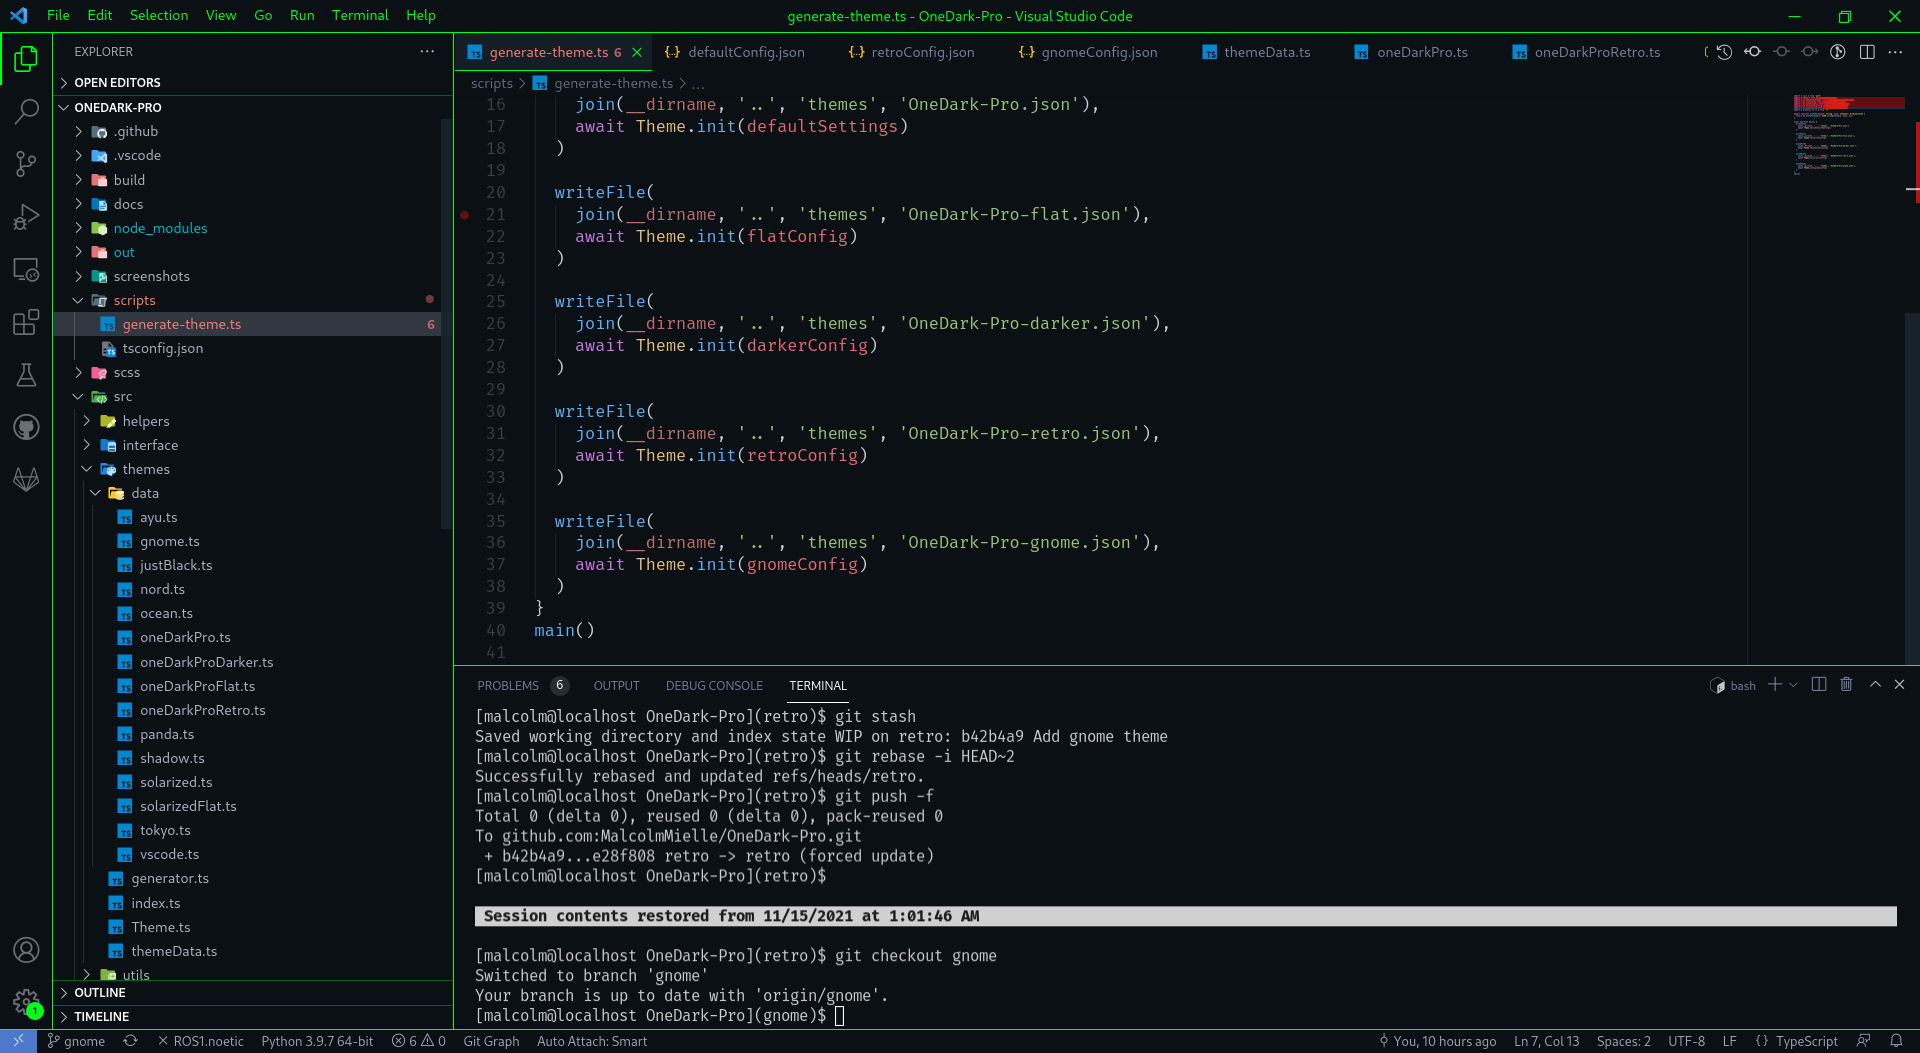This screenshot has width=1920, height=1053.
Task: Select the Run and Debug icon
Action: click(26, 217)
